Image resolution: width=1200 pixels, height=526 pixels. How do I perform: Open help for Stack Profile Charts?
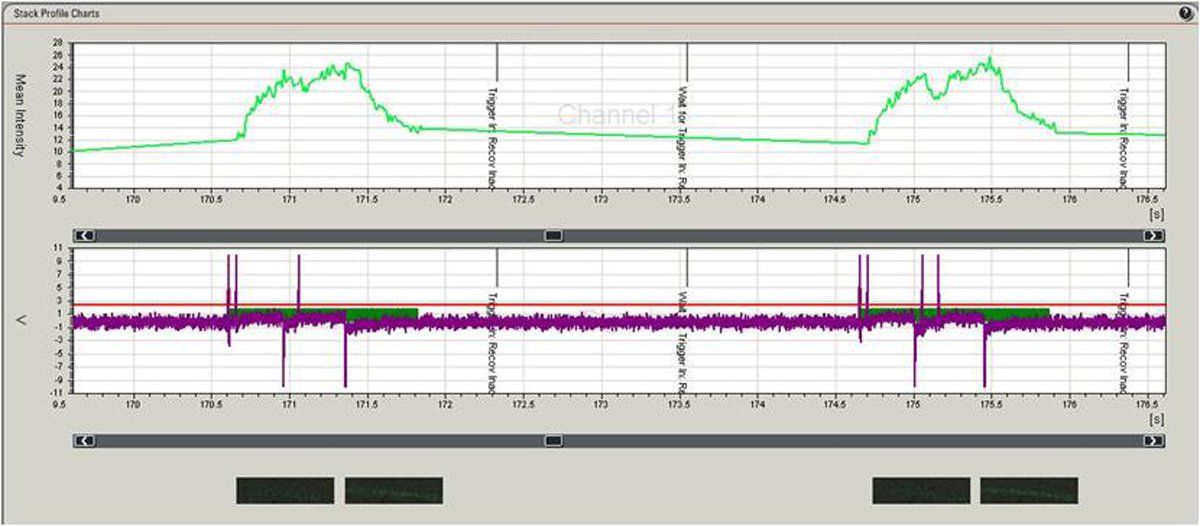point(1186,14)
